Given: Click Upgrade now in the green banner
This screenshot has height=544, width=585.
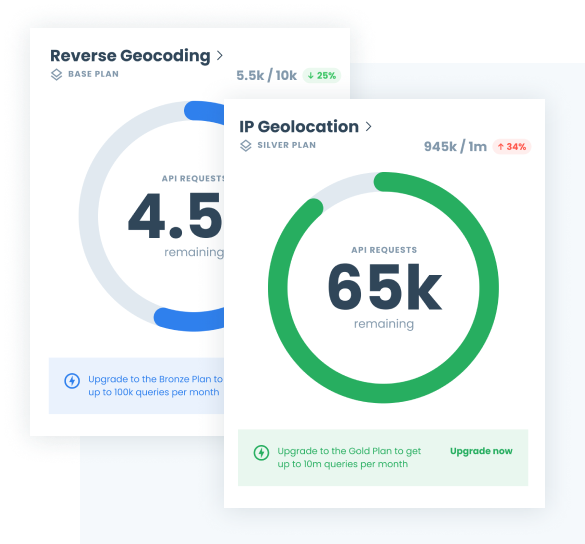Looking at the screenshot, I should (481, 451).
